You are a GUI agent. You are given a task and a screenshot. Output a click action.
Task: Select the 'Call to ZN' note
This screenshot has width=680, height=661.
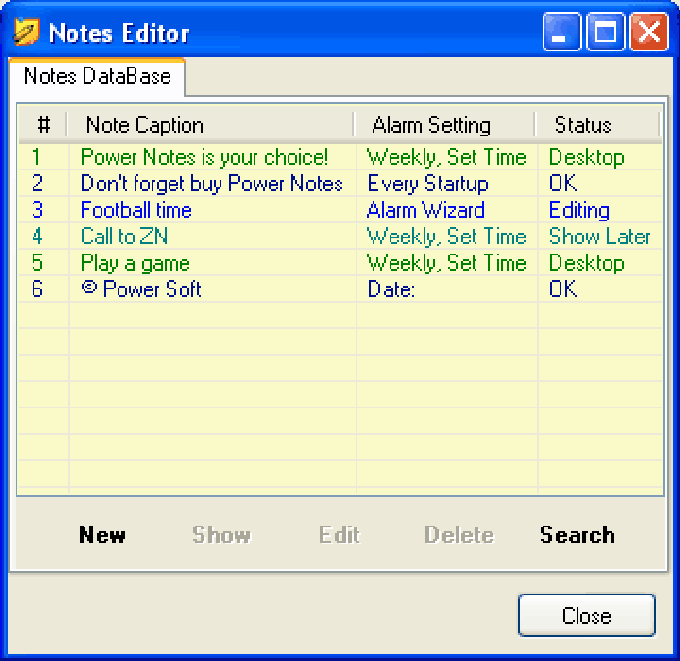point(124,237)
